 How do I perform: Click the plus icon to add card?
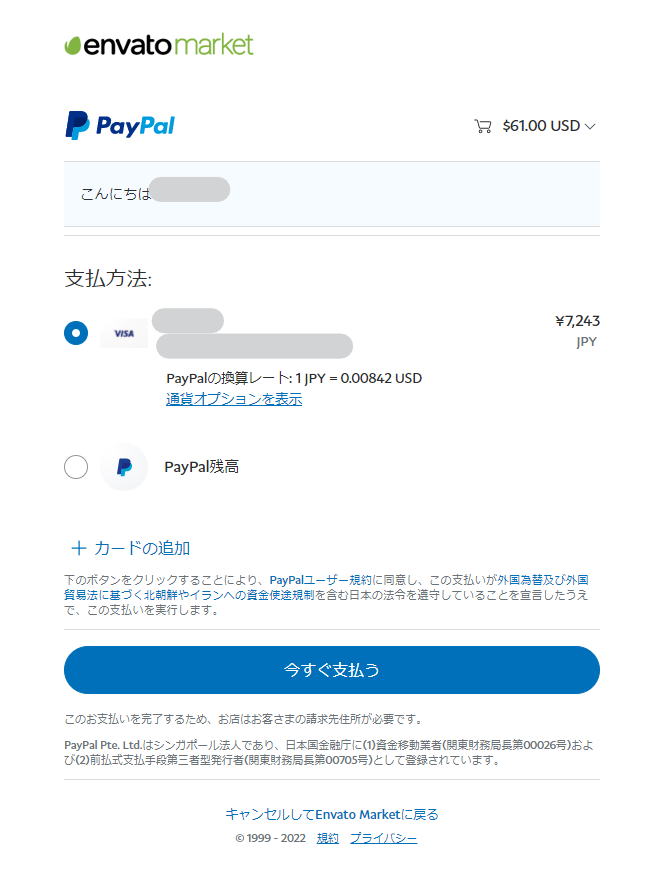click(78, 549)
